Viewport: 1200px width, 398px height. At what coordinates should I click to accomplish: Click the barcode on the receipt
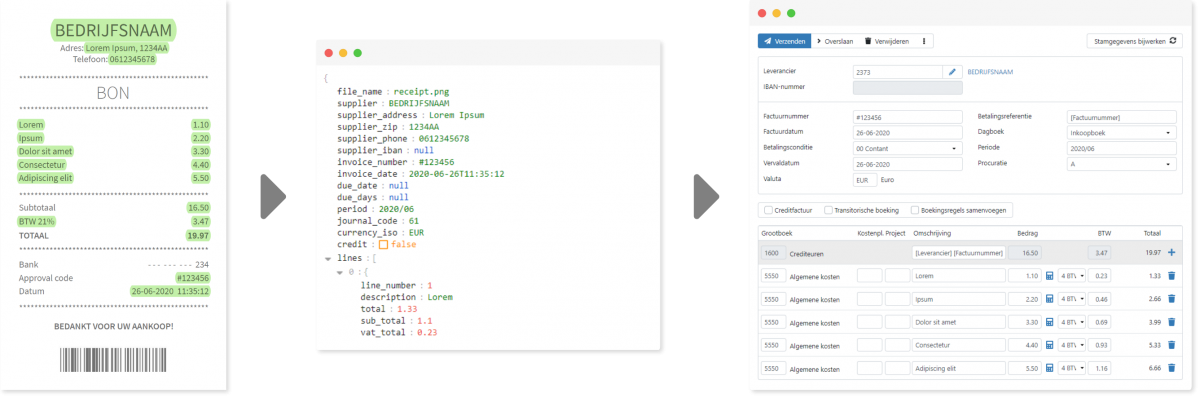tap(114, 359)
